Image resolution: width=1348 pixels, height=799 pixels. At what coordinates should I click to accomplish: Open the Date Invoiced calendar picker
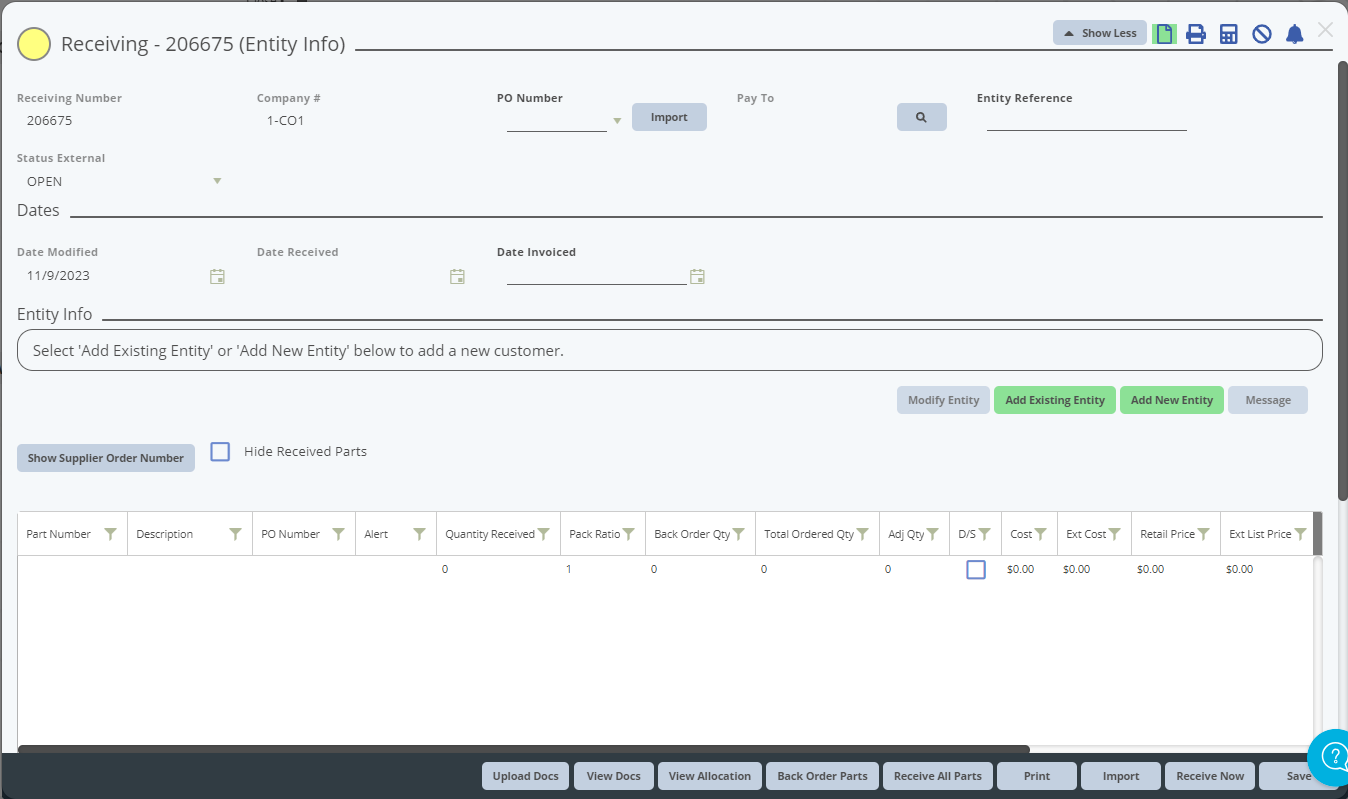698,276
